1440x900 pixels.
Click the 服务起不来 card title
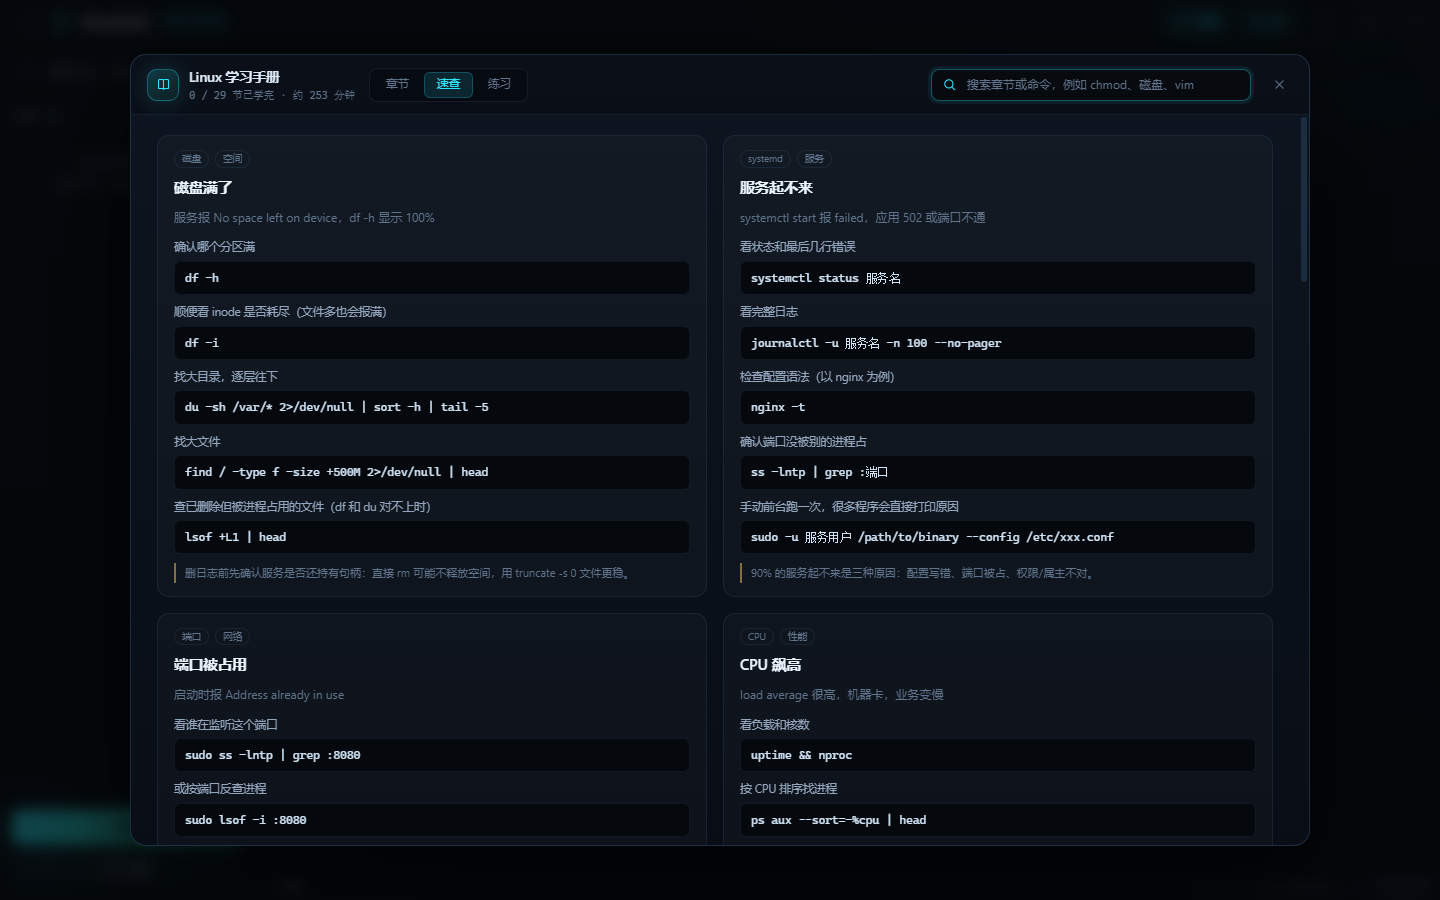click(776, 188)
